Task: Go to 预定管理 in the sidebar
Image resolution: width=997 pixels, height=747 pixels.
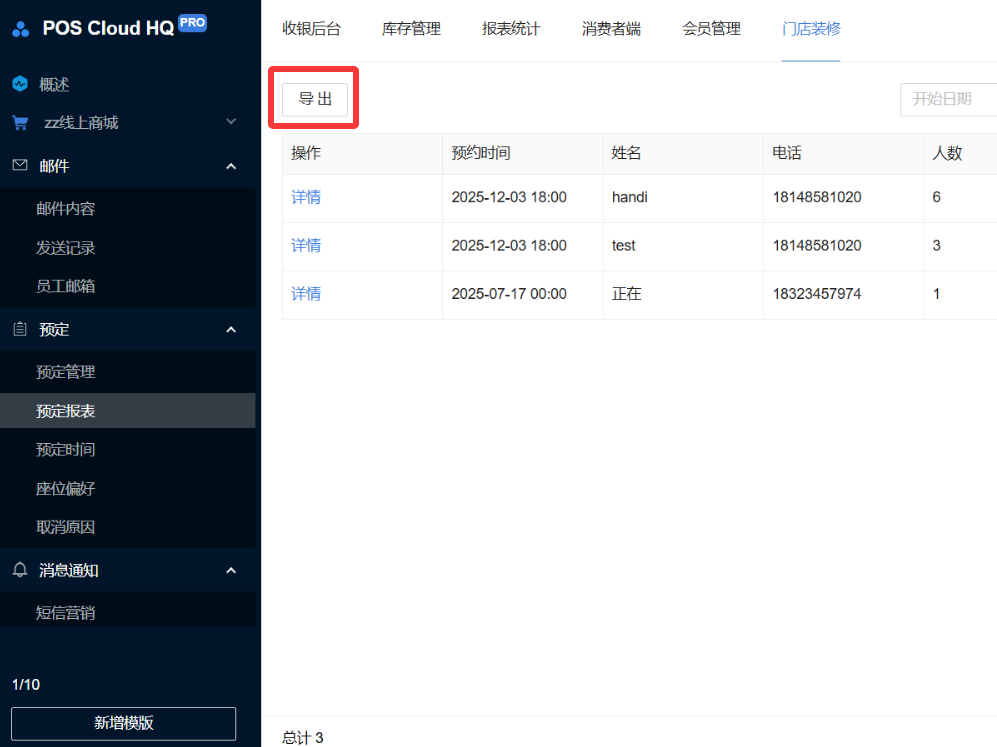Action: [x=66, y=372]
